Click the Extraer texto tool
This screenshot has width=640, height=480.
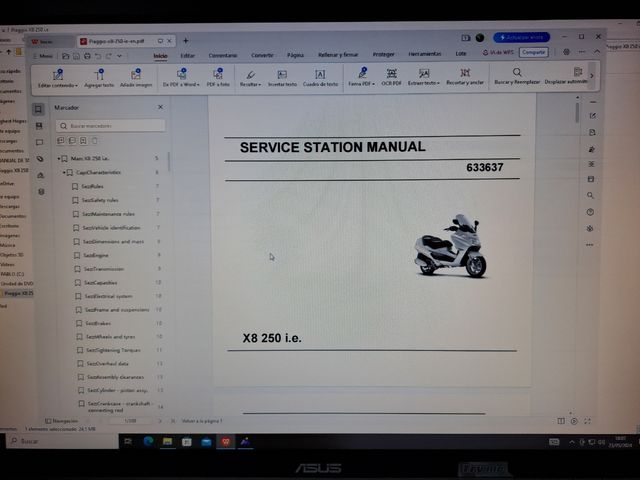424,77
